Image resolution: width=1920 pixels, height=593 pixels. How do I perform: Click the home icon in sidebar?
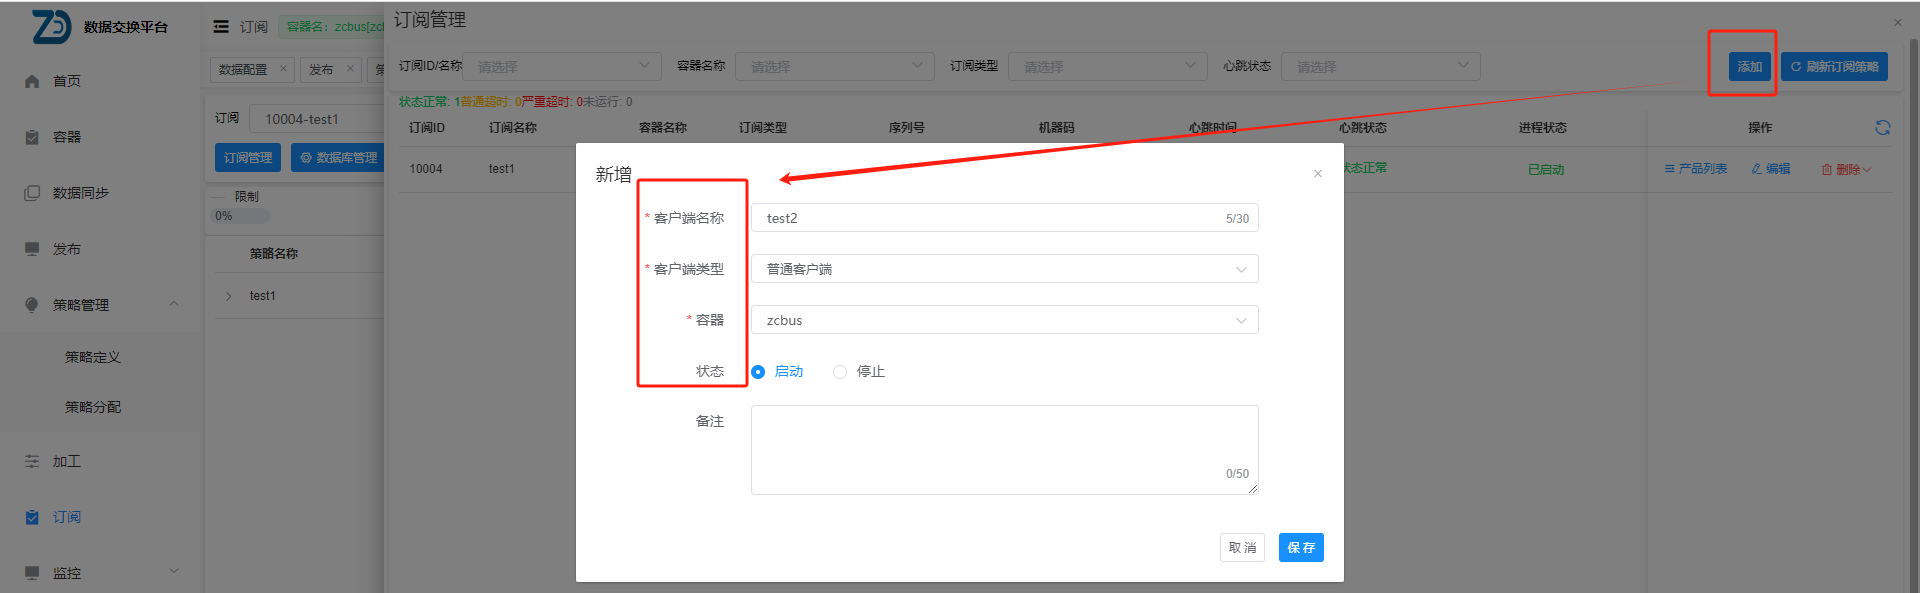[32, 81]
